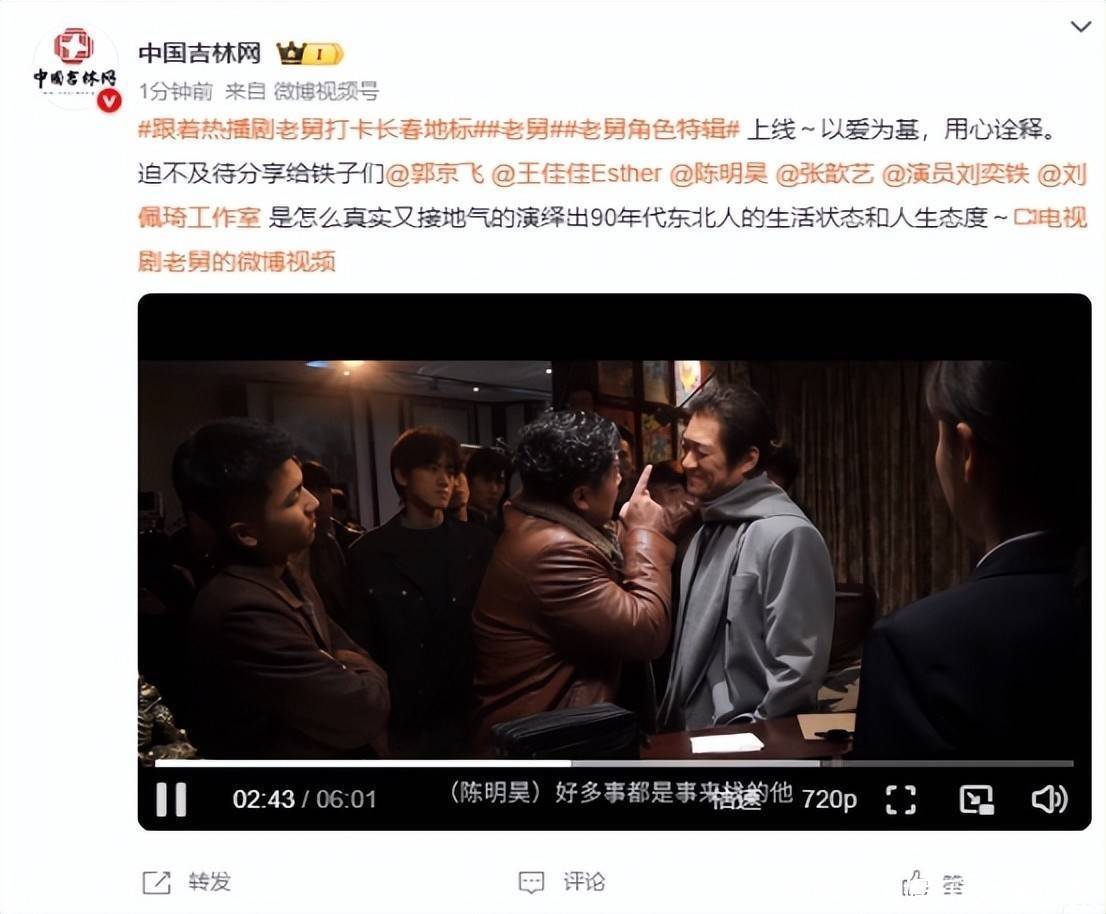Open the @郭京飞 mention
The width and height of the screenshot is (1106, 914).
pyautogui.click(x=435, y=173)
